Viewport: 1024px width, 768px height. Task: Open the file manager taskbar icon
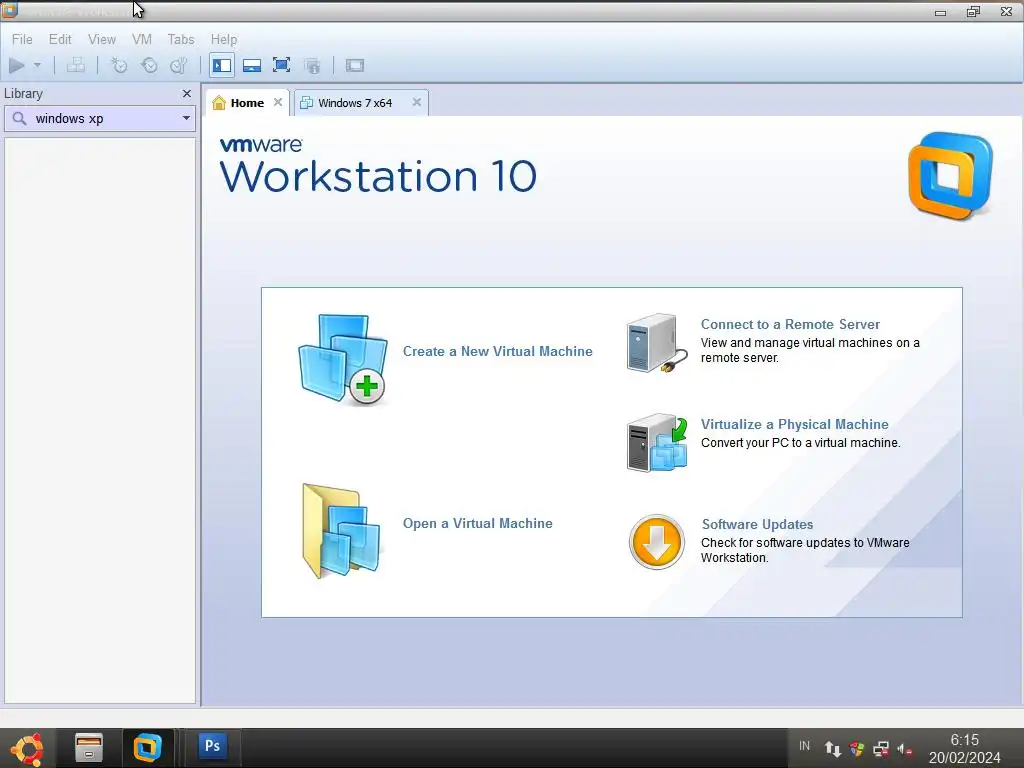click(x=89, y=748)
